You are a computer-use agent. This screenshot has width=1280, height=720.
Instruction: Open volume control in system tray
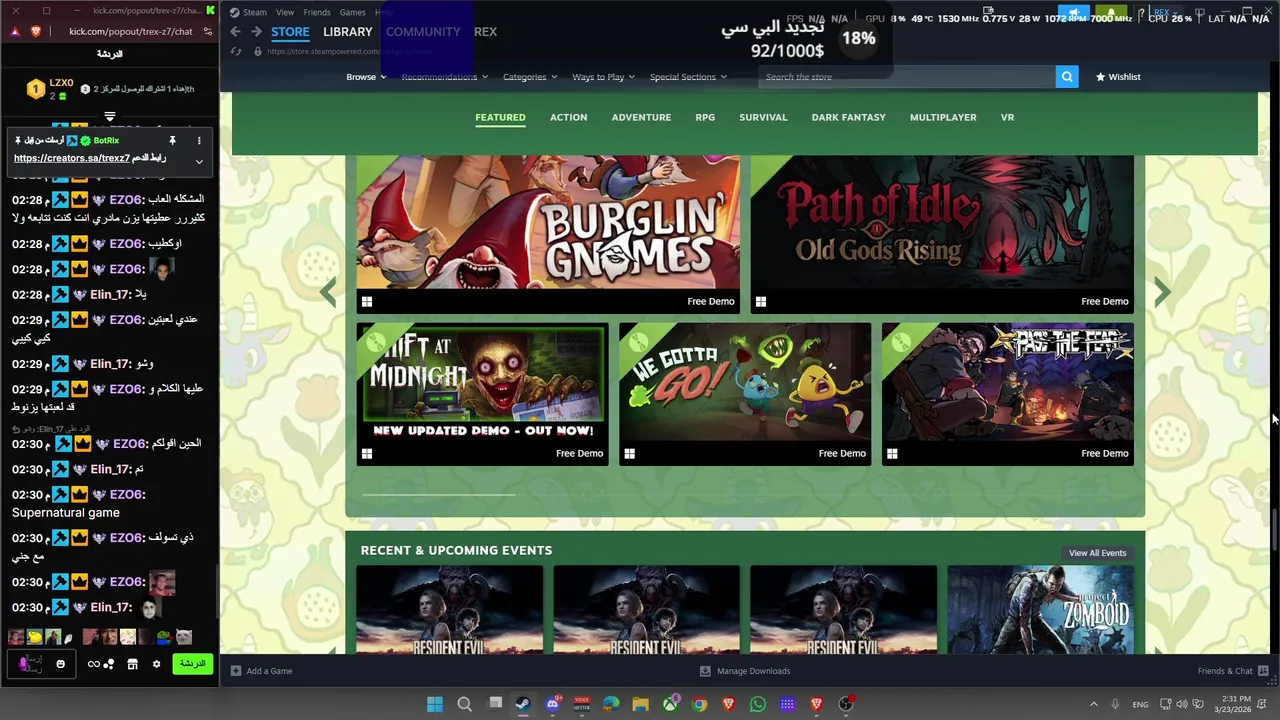1181,704
